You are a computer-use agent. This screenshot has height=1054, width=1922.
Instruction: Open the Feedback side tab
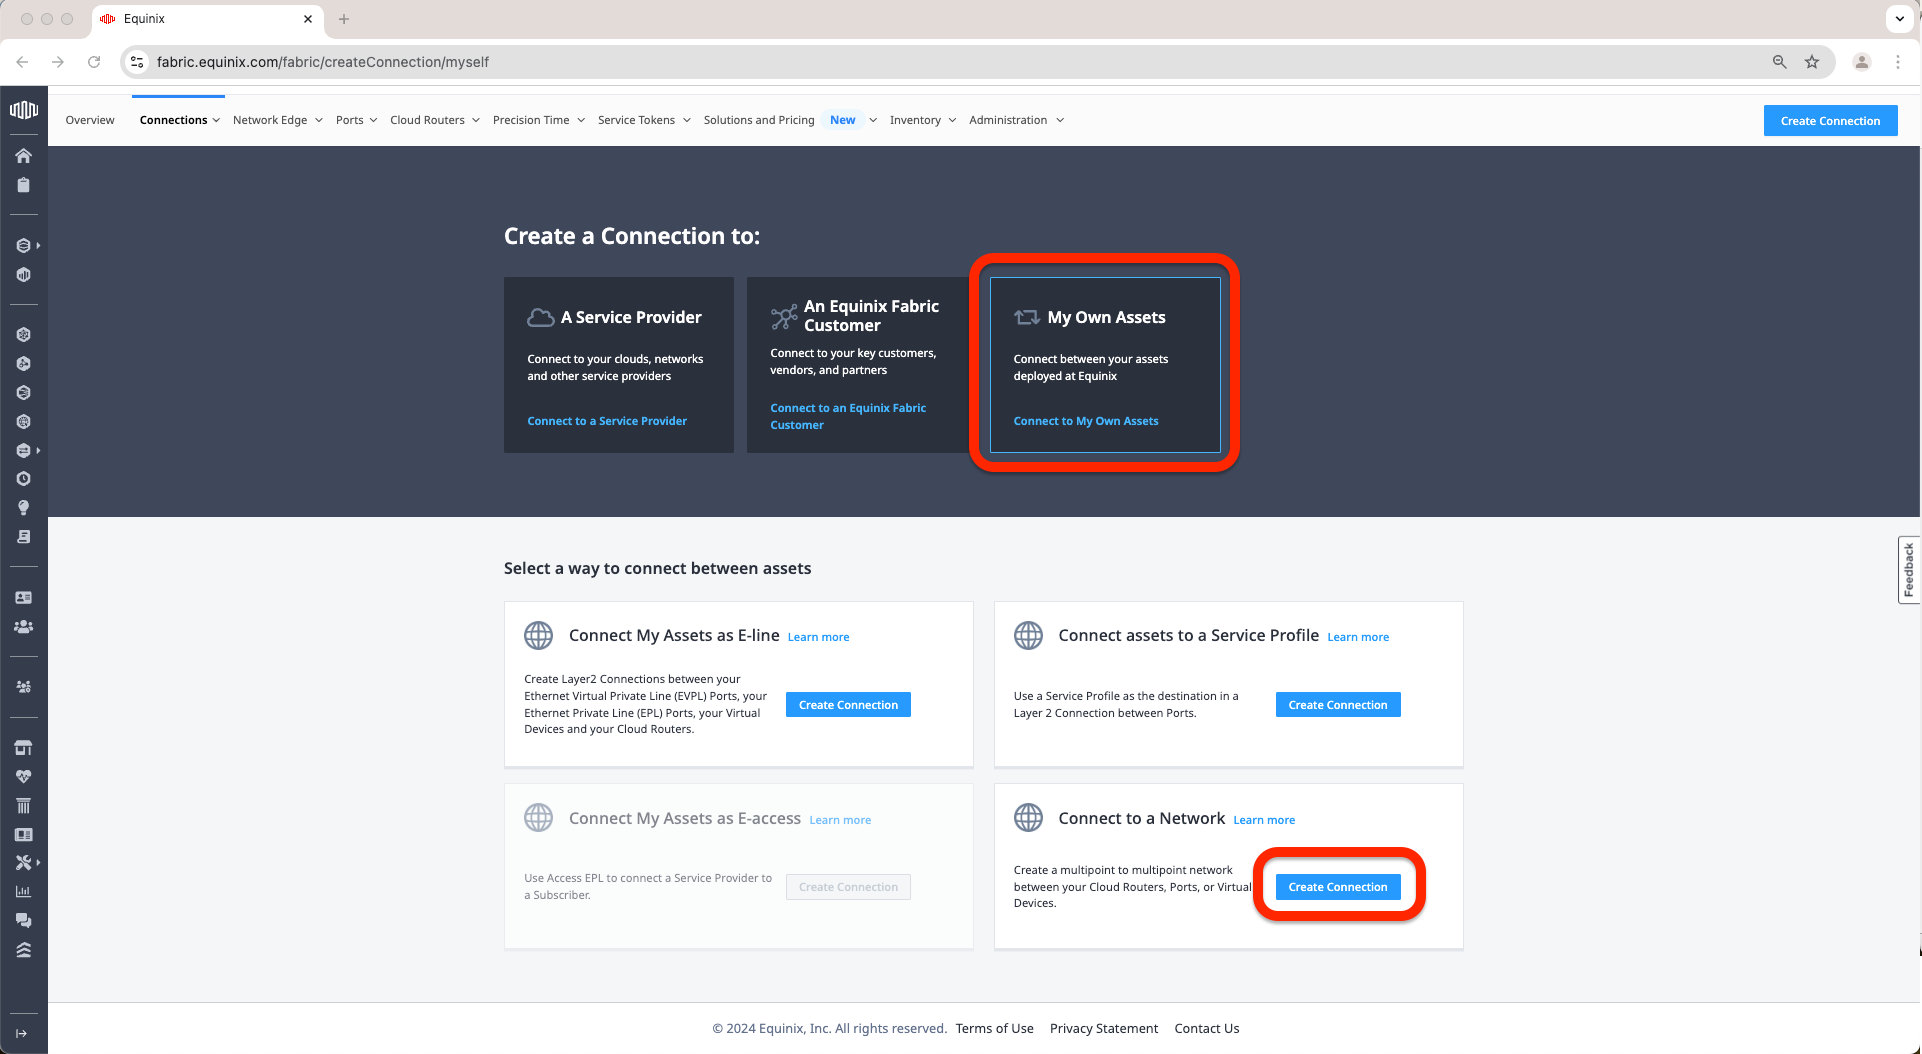point(1909,570)
